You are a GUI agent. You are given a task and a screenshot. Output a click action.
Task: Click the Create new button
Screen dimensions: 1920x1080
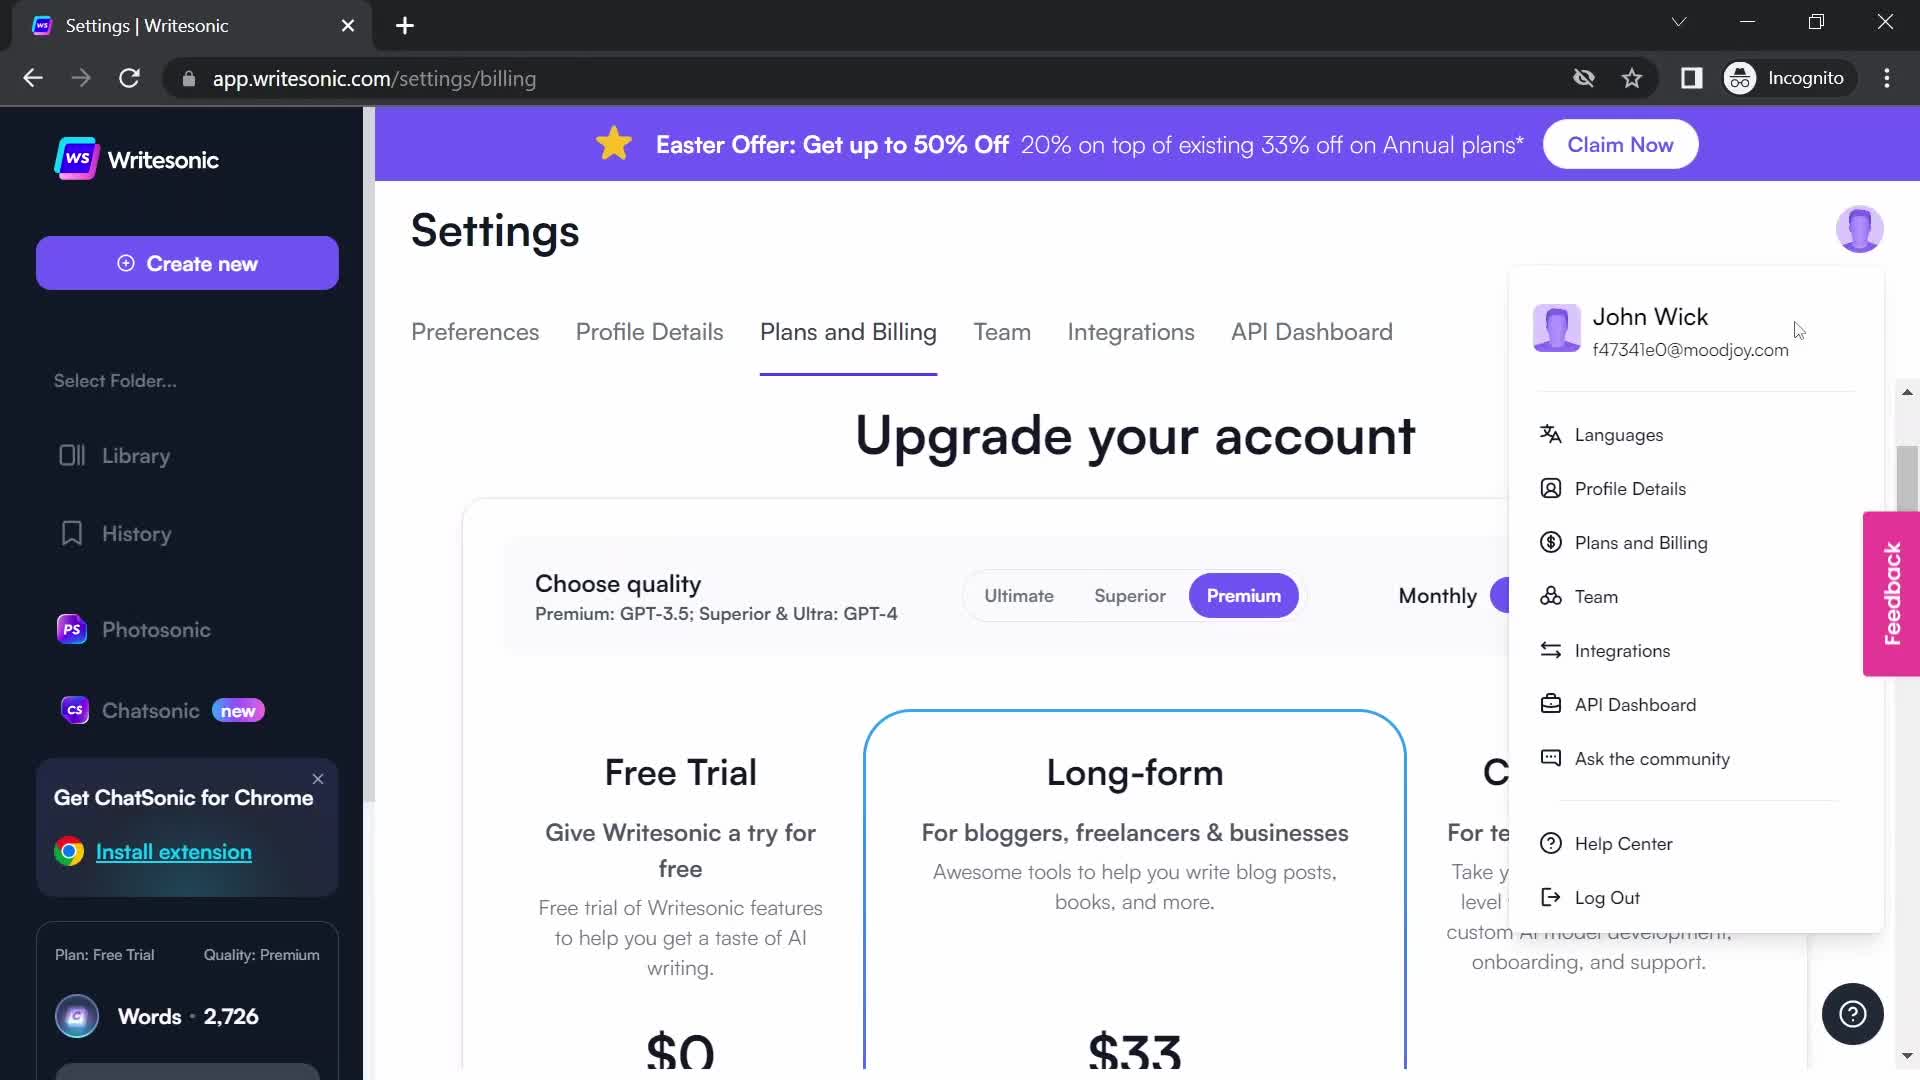187,264
